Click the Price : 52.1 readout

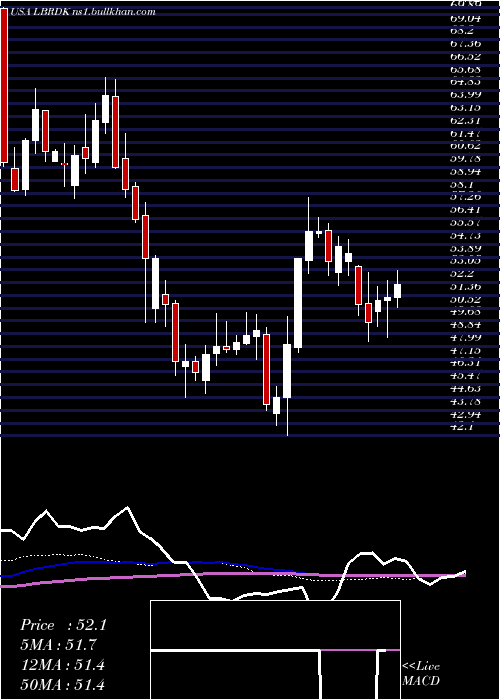[x=63, y=625]
